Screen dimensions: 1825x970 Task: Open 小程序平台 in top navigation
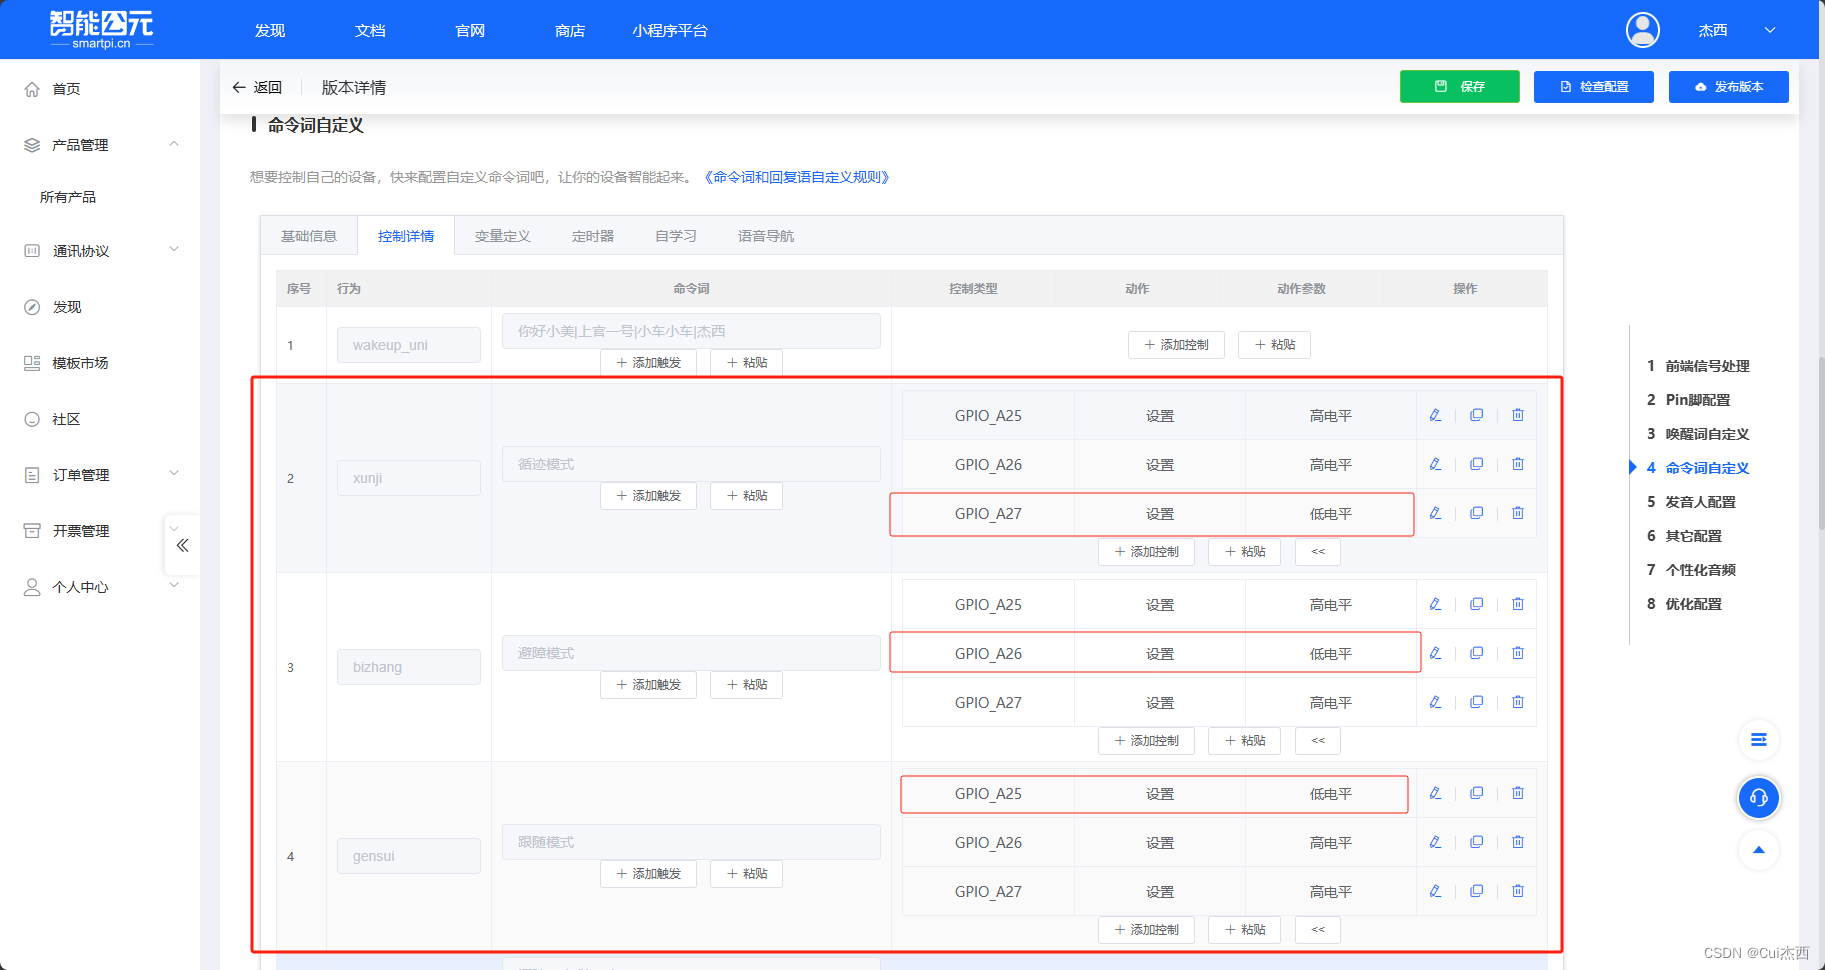[x=670, y=31]
